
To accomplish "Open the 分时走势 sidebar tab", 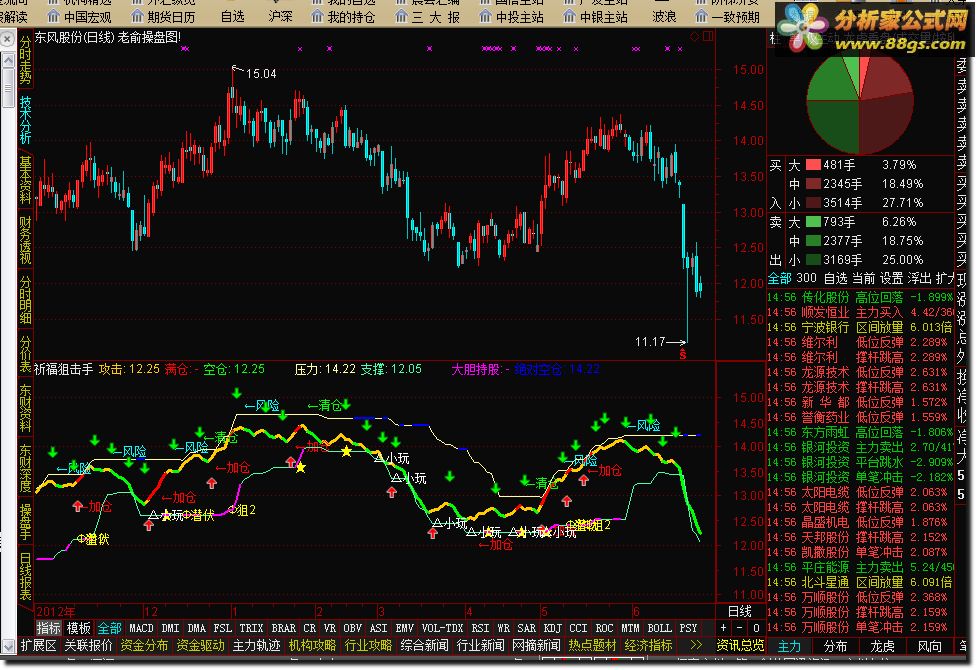I will pyautogui.click(x=25, y=60).
